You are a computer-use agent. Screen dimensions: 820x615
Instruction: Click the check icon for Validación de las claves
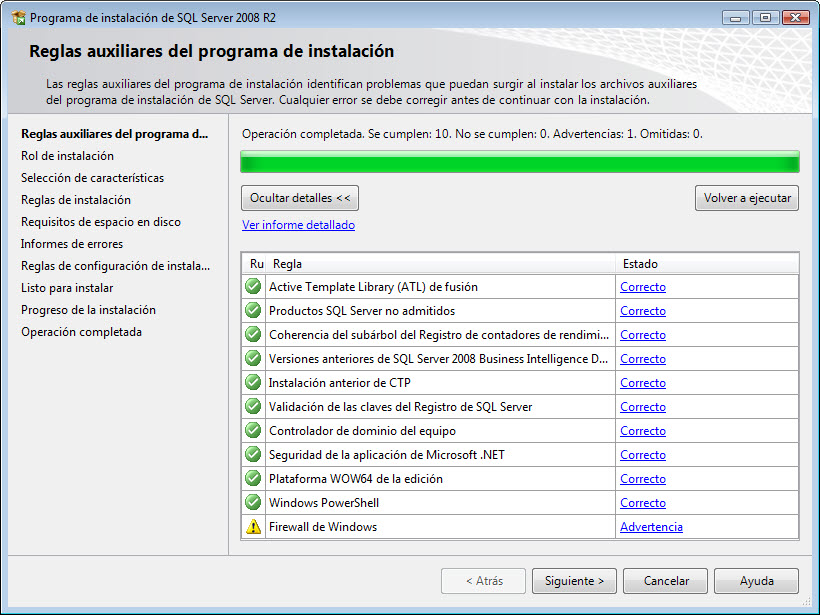(x=253, y=407)
